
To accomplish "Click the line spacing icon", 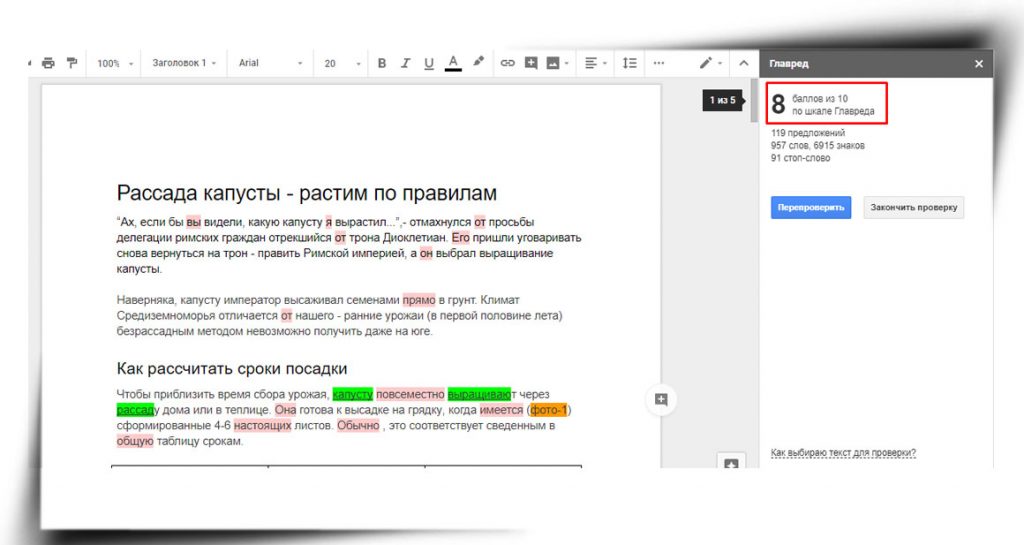I will (x=629, y=63).
